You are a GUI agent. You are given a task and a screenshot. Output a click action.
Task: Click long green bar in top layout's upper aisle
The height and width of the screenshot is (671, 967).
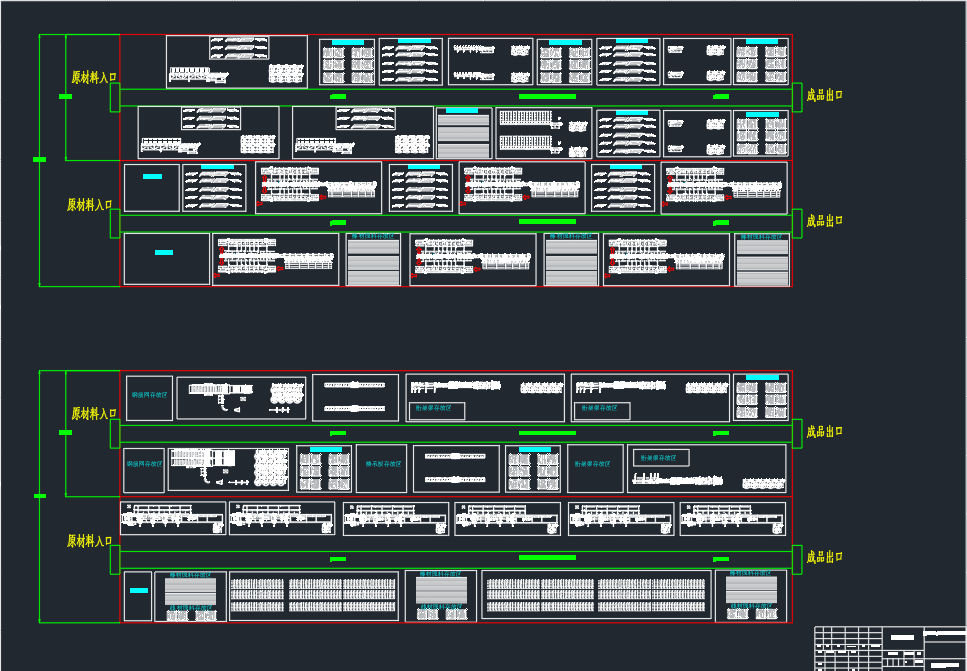pyautogui.click(x=547, y=96)
